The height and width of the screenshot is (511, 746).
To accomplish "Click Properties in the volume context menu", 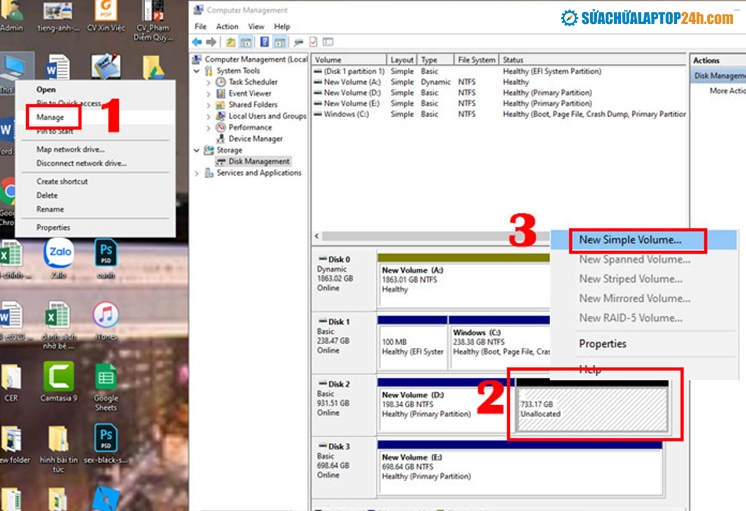I will pyautogui.click(x=602, y=344).
